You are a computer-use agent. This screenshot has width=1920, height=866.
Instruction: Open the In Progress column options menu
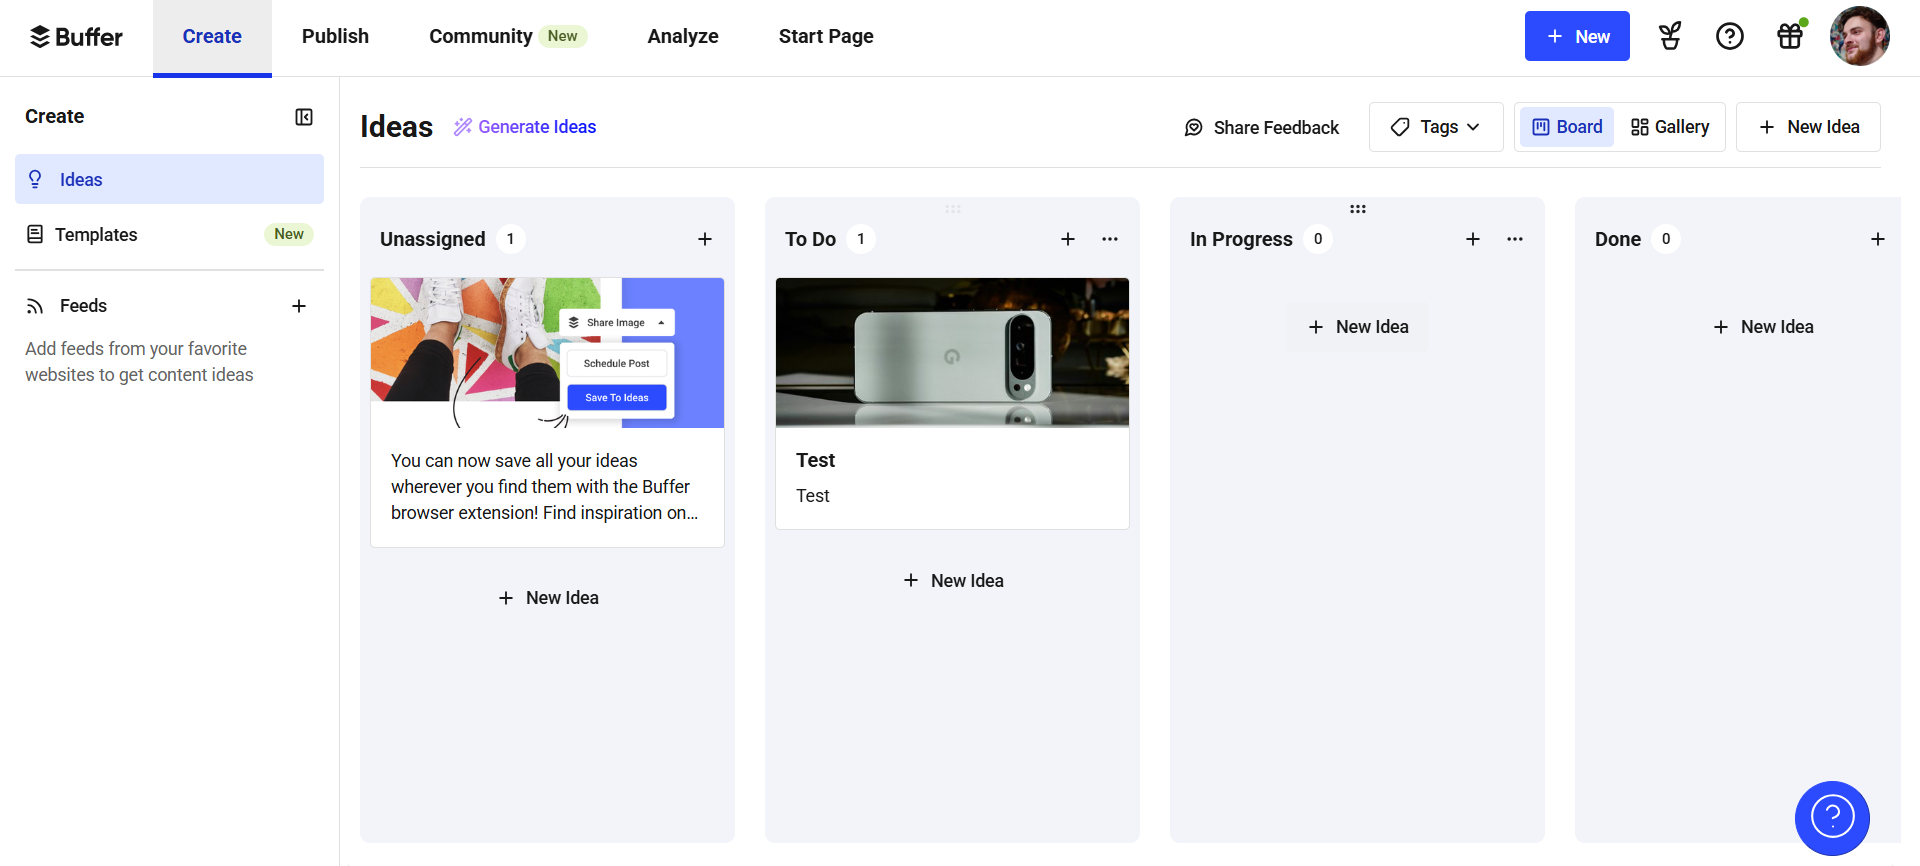1515,239
